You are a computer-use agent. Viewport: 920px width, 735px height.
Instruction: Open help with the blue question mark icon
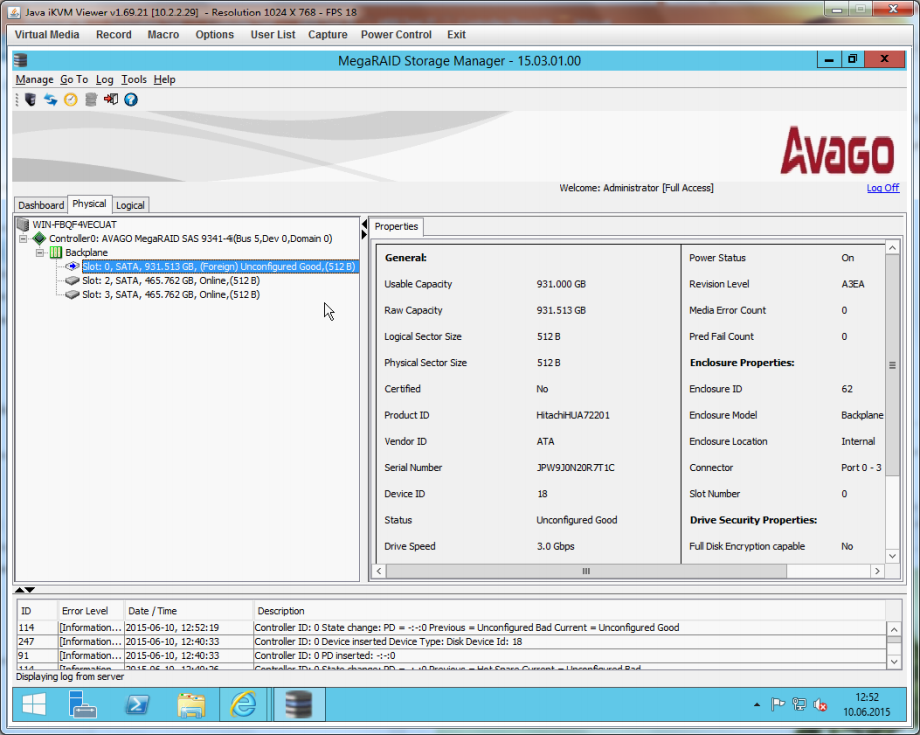131,99
